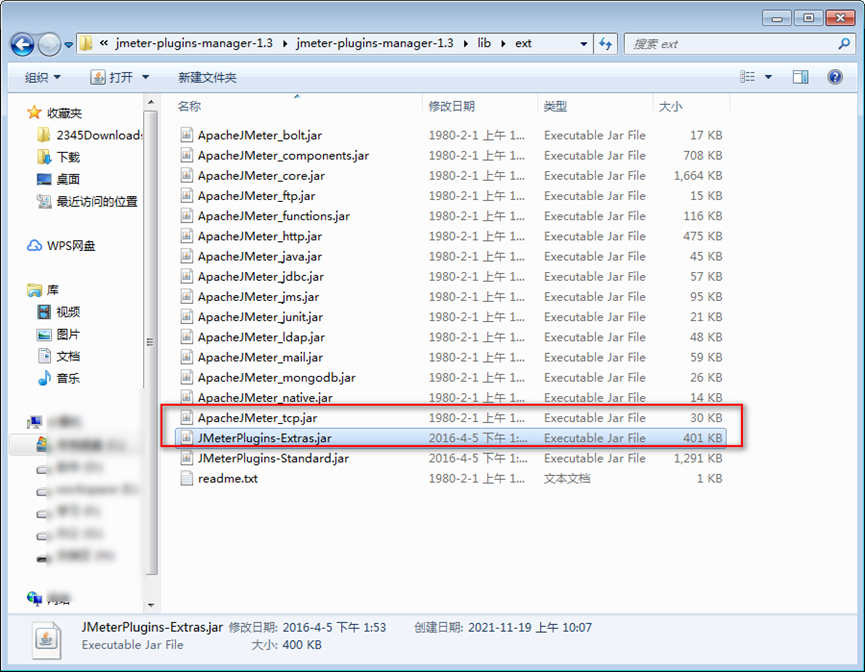
Task: Click the ApacheJMeter_http.jar file icon
Action: tap(186, 236)
